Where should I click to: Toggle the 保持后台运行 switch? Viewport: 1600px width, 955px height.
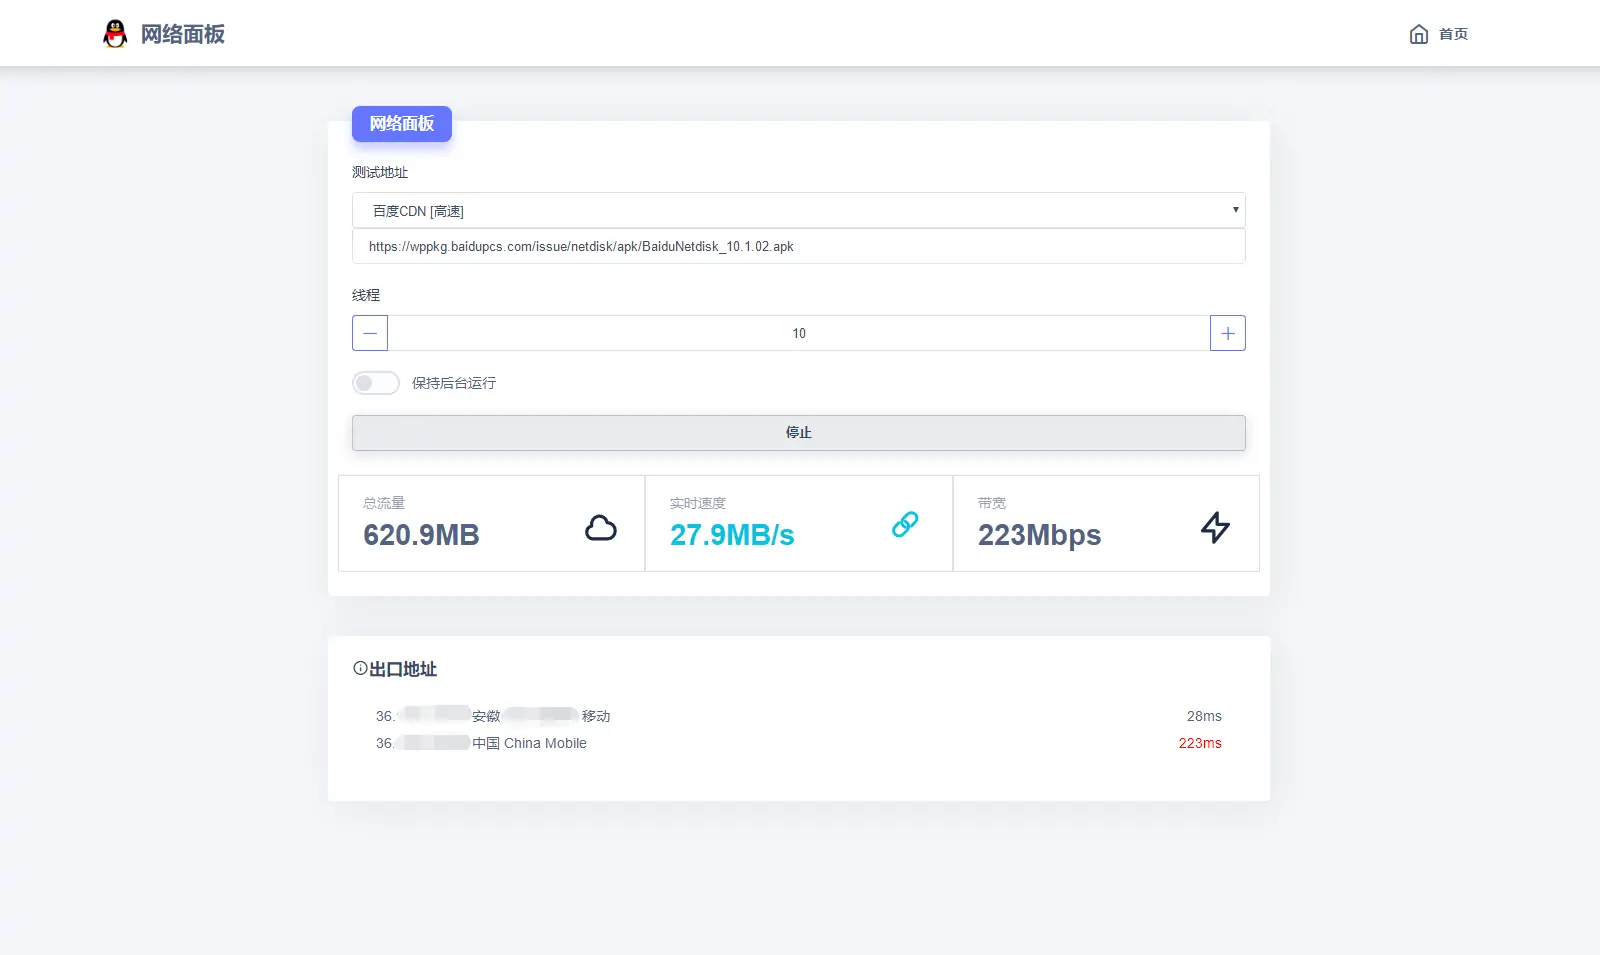(x=376, y=383)
